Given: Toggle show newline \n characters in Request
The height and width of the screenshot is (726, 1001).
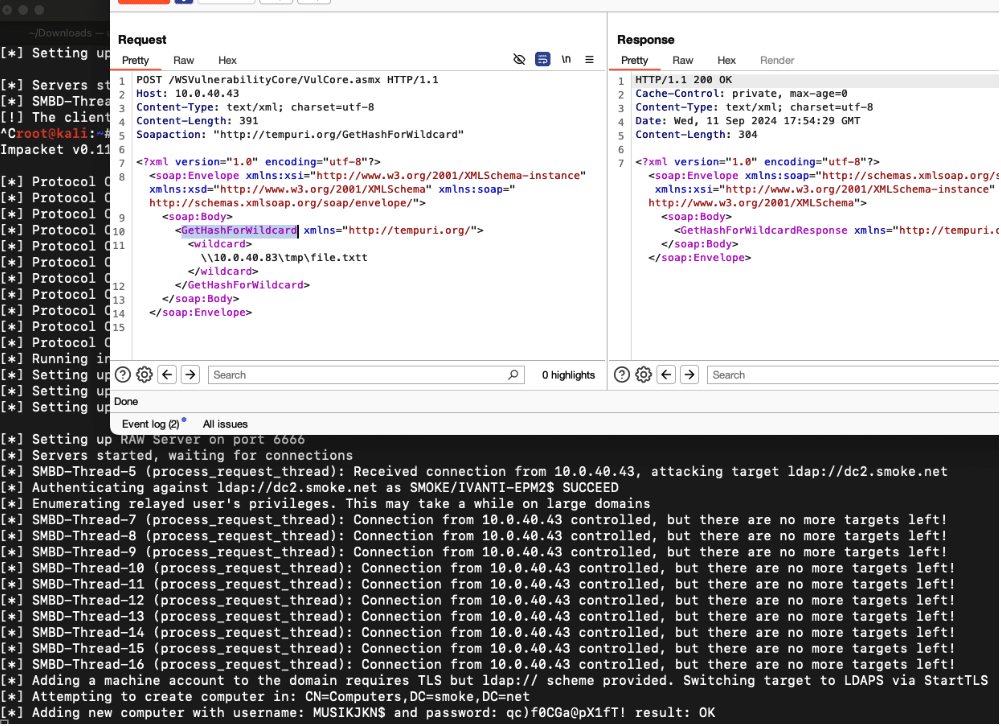Looking at the screenshot, I should click(x=566, y=59).
